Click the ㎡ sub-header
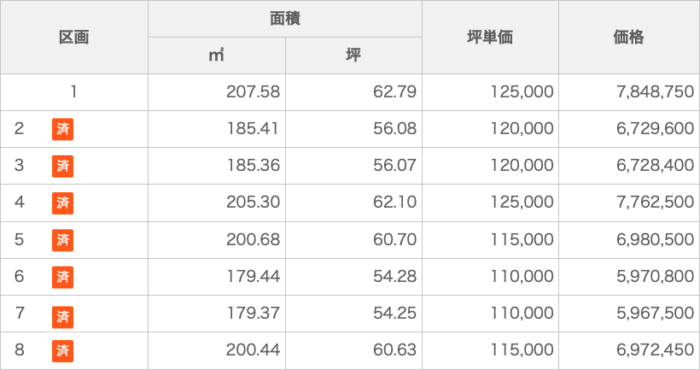The height and width of the screenshot is (370, 700). pos(217,56)
